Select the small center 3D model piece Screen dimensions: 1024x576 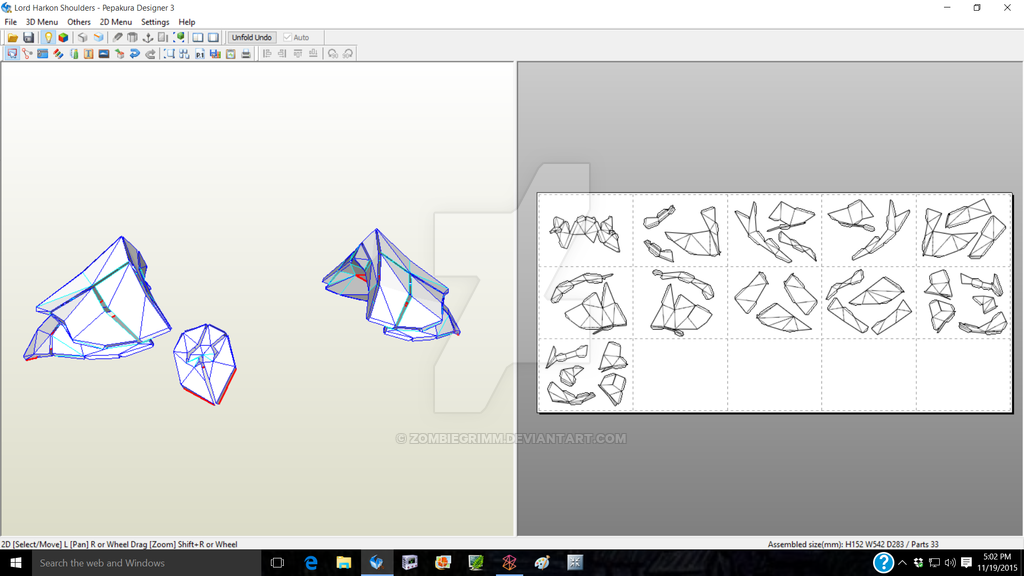(206, 366)
